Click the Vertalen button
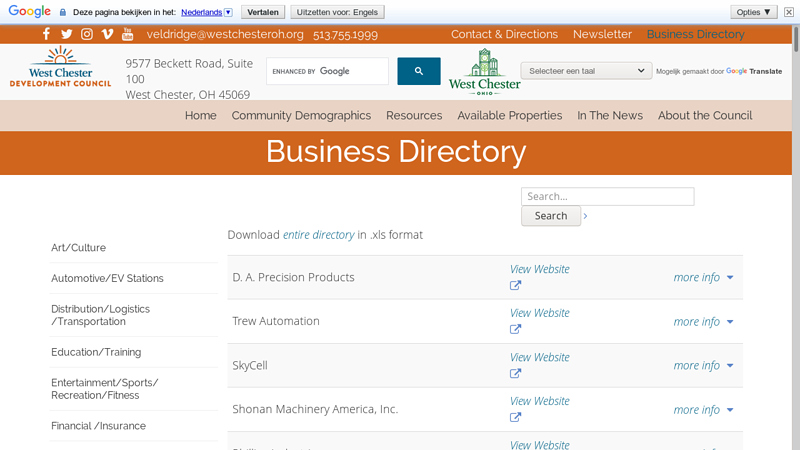Image resolution: width=800 pixels, height=450 pixels. 263,12
